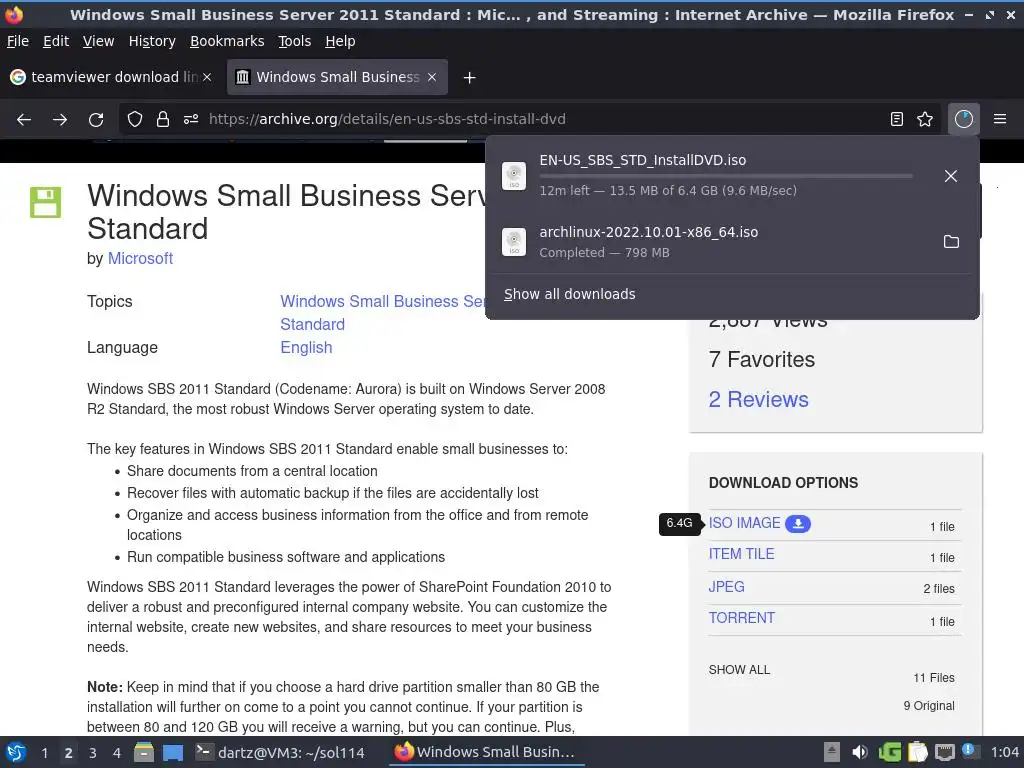This screenshot has width=1024, height=768.
Task: Click the monitor tray icon
Action: coord(945,752)
